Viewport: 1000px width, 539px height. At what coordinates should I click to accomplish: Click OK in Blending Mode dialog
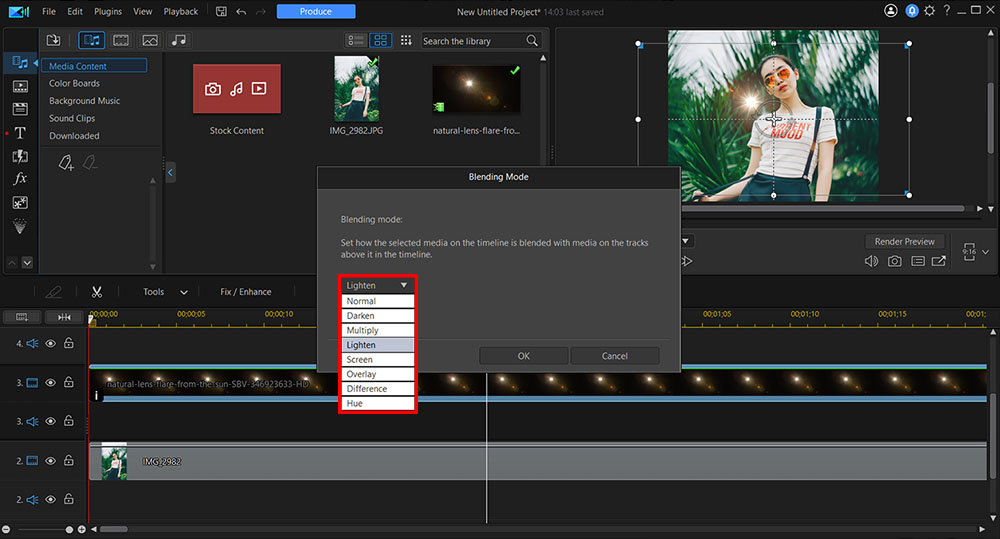pos(523,355)
